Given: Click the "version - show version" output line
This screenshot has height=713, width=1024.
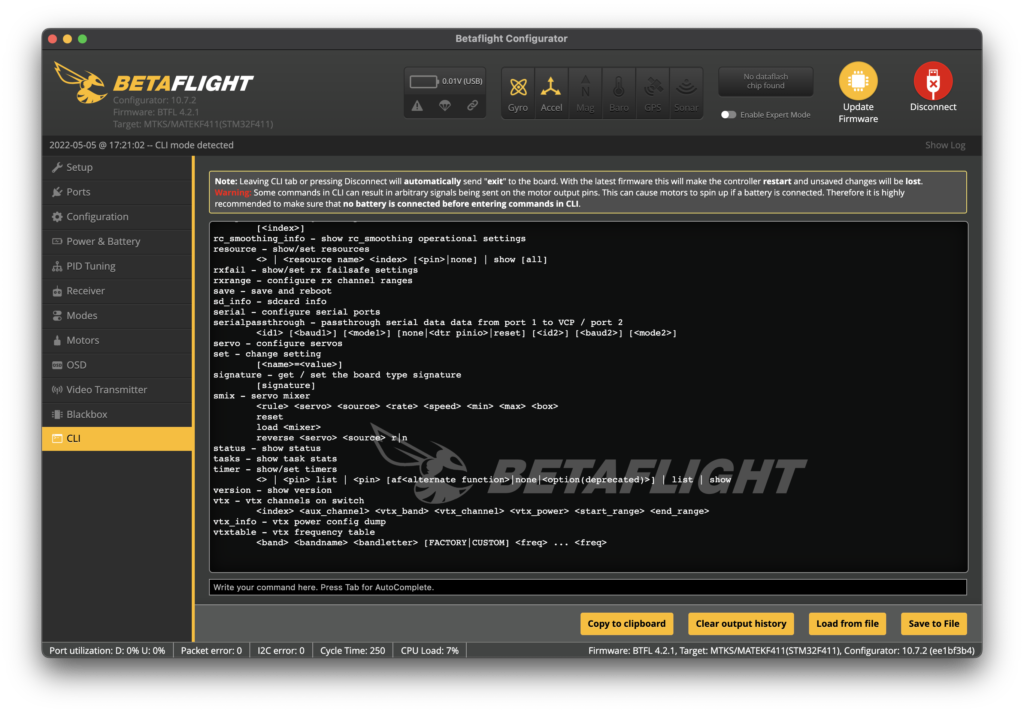Looking at the screenshot, I should point(272,490).
